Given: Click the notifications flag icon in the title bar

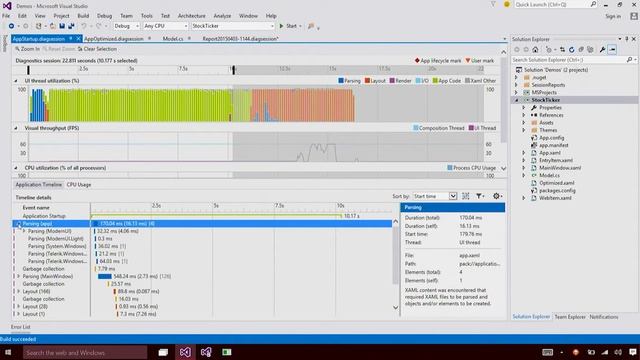Looking at the screenshot, I should coord(493,4).
